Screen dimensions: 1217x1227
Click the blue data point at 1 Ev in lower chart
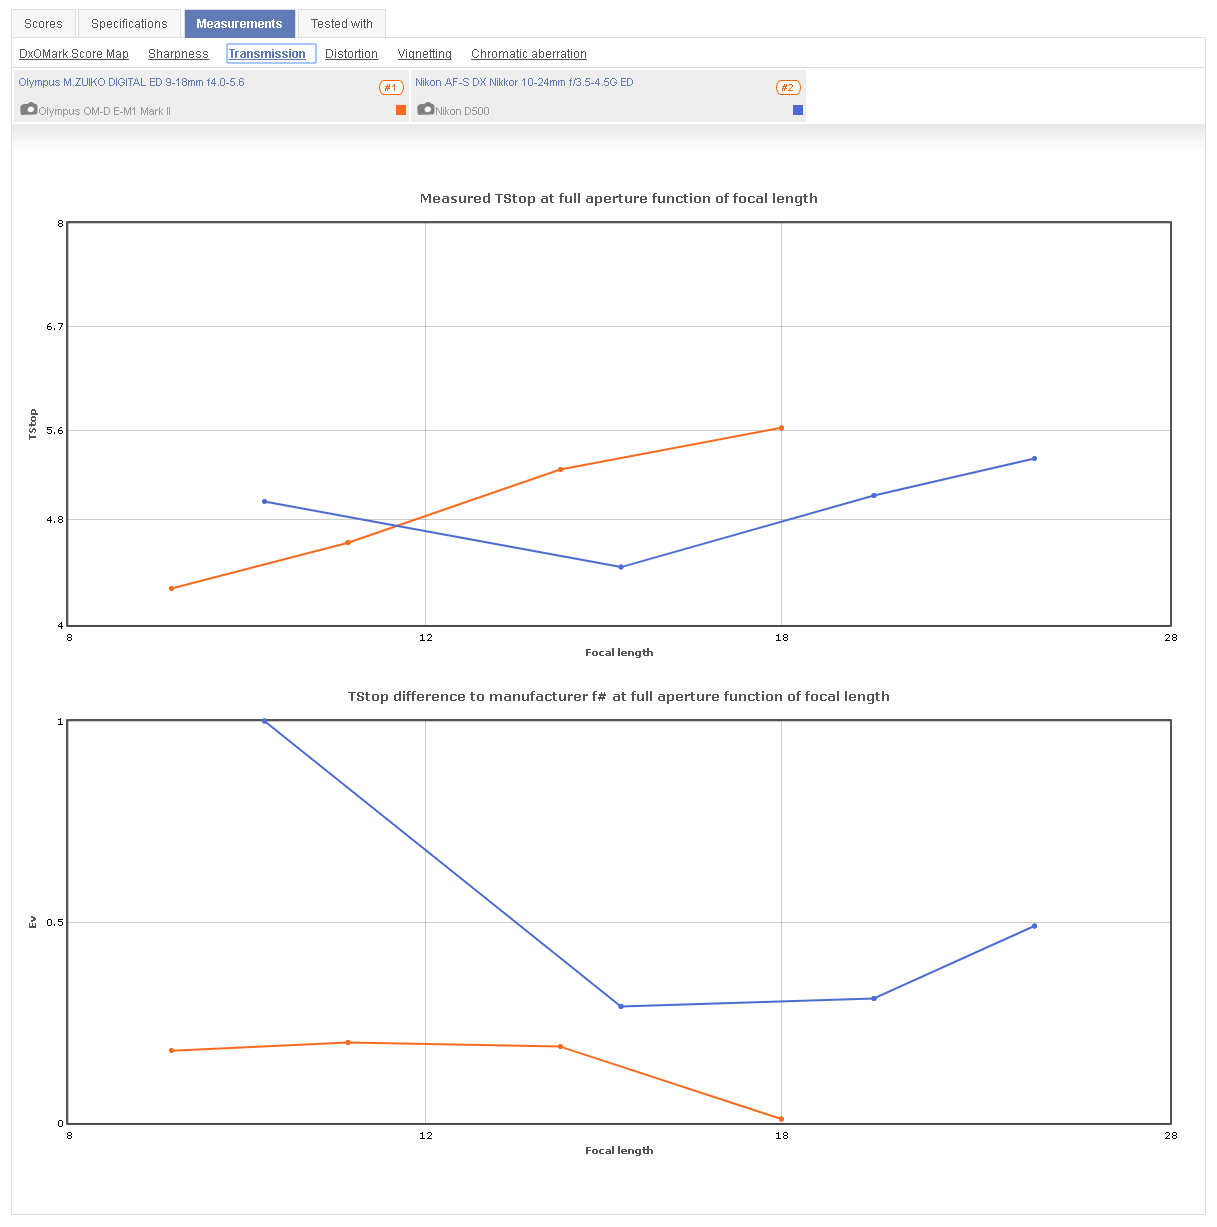(264, 721)
